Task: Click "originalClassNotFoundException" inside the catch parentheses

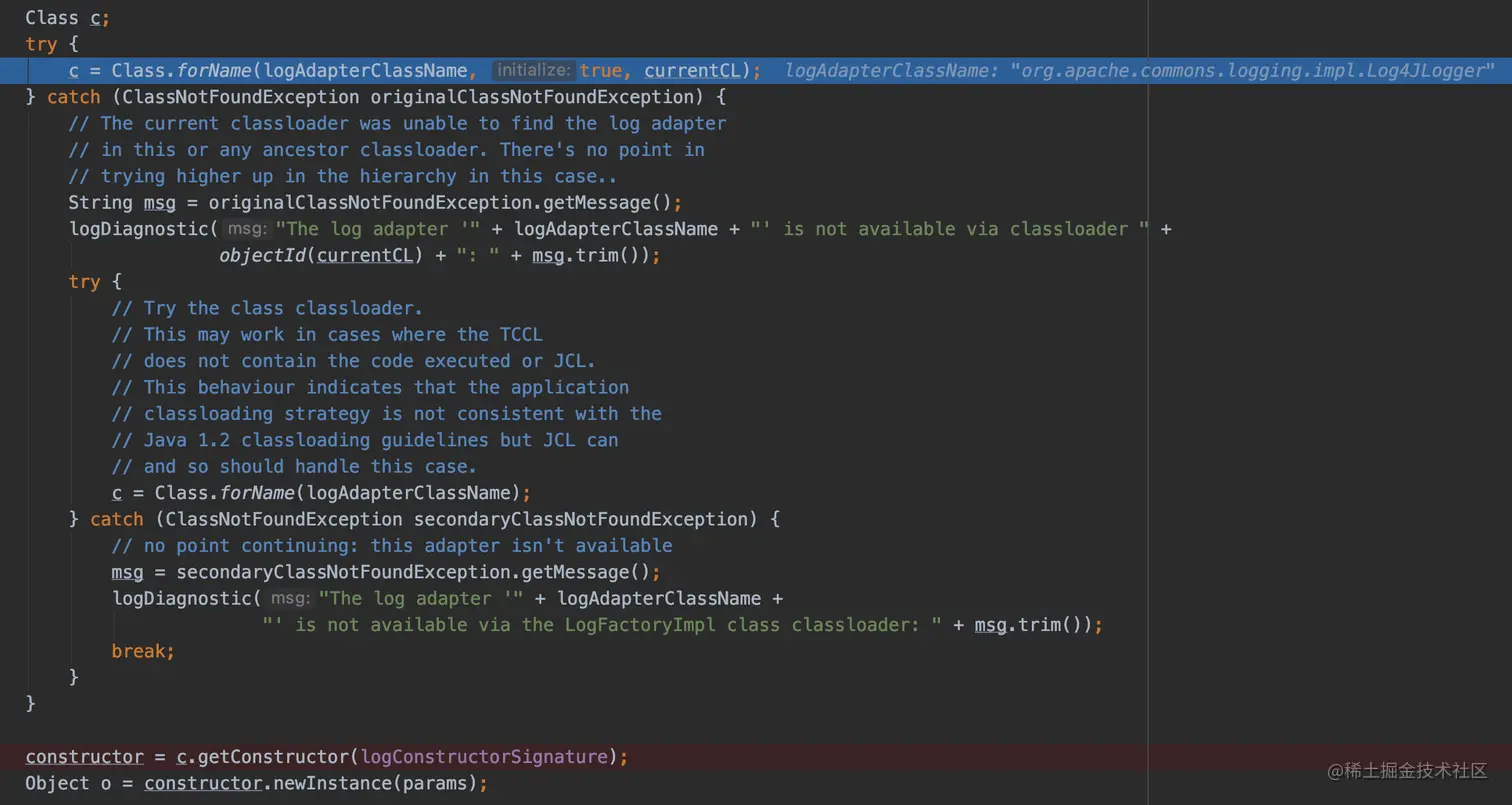Action: (532, 97)
